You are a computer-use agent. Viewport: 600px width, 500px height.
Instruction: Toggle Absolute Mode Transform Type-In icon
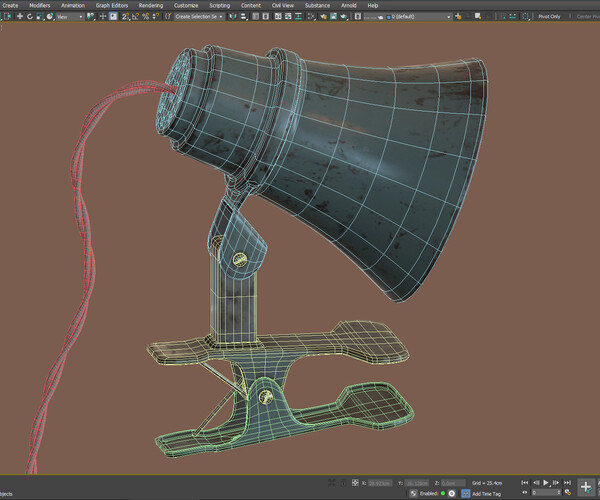[355, 483]
